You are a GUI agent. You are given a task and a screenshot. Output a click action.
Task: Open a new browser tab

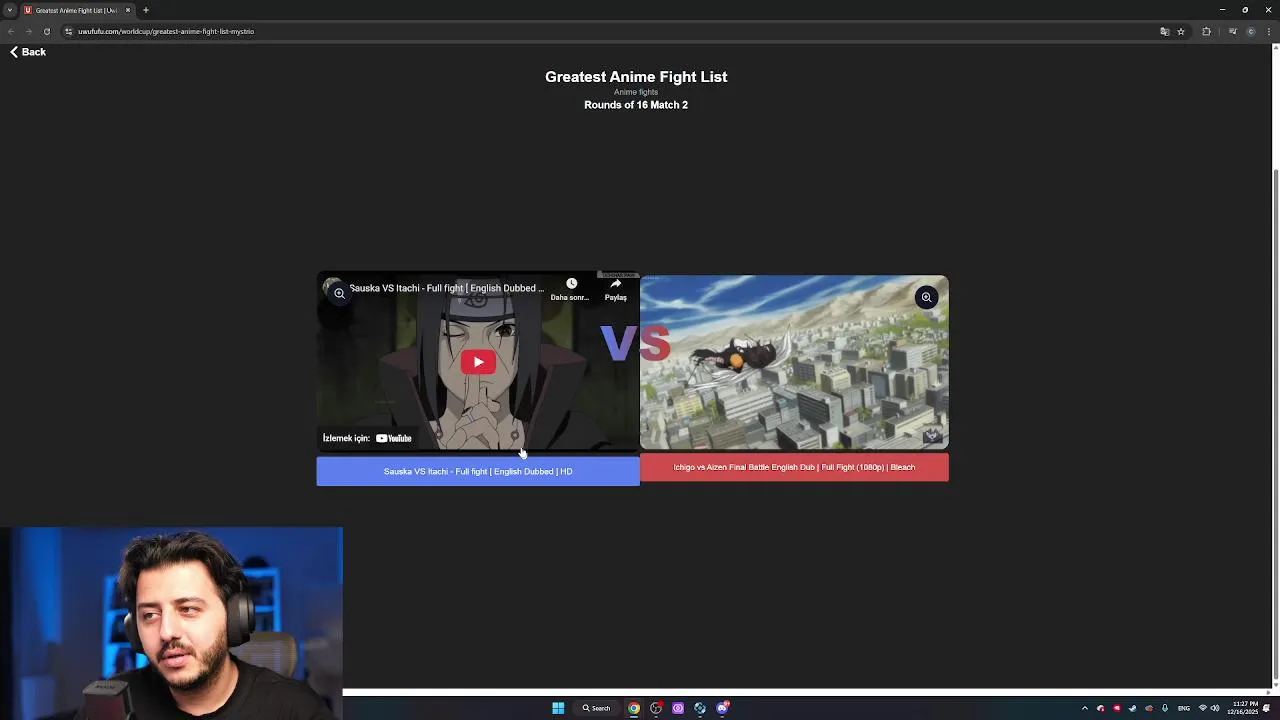click(145, 10)
